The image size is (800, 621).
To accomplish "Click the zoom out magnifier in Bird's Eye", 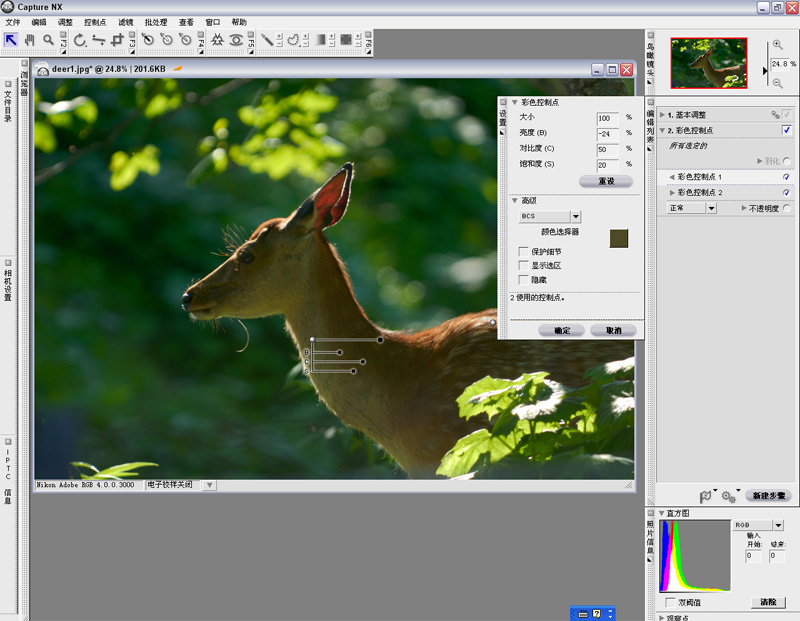I will point(778,83).
